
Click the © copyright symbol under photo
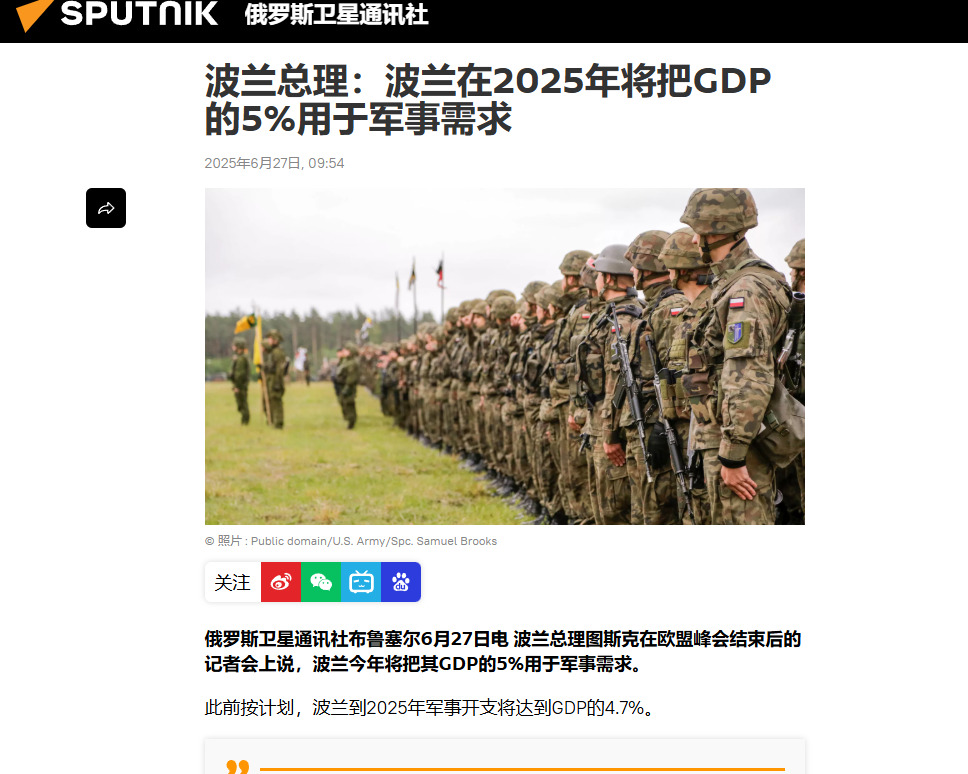click(209, 541)
